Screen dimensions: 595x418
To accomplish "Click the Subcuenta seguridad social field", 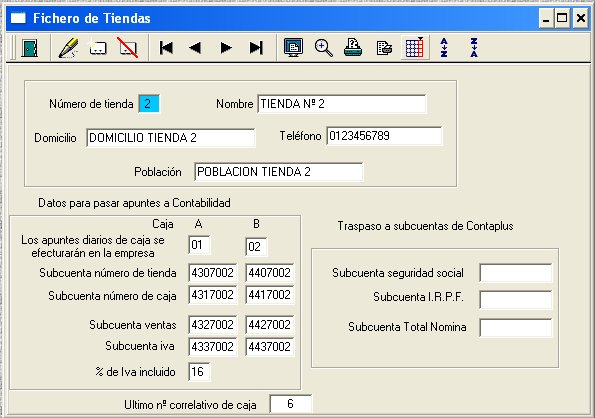I will 516,273.
